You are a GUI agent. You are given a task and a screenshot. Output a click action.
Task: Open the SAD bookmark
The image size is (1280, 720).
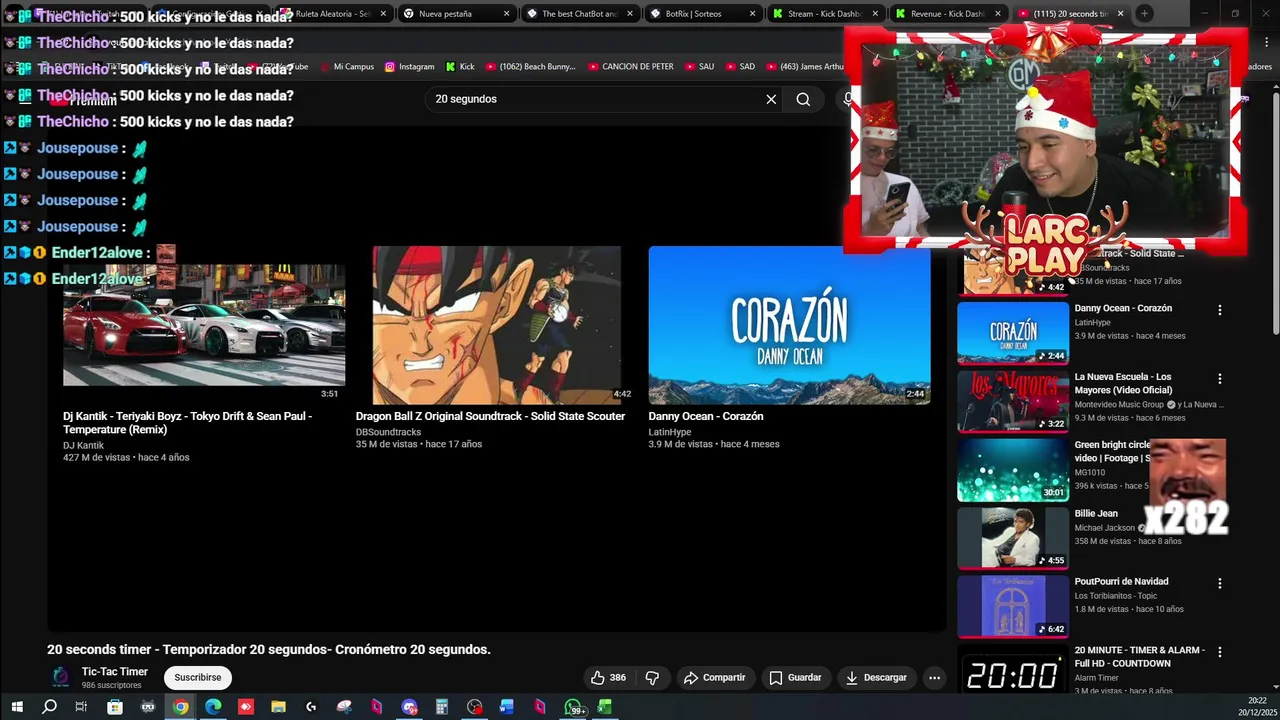pyautogui.click(x=740, y=67)
